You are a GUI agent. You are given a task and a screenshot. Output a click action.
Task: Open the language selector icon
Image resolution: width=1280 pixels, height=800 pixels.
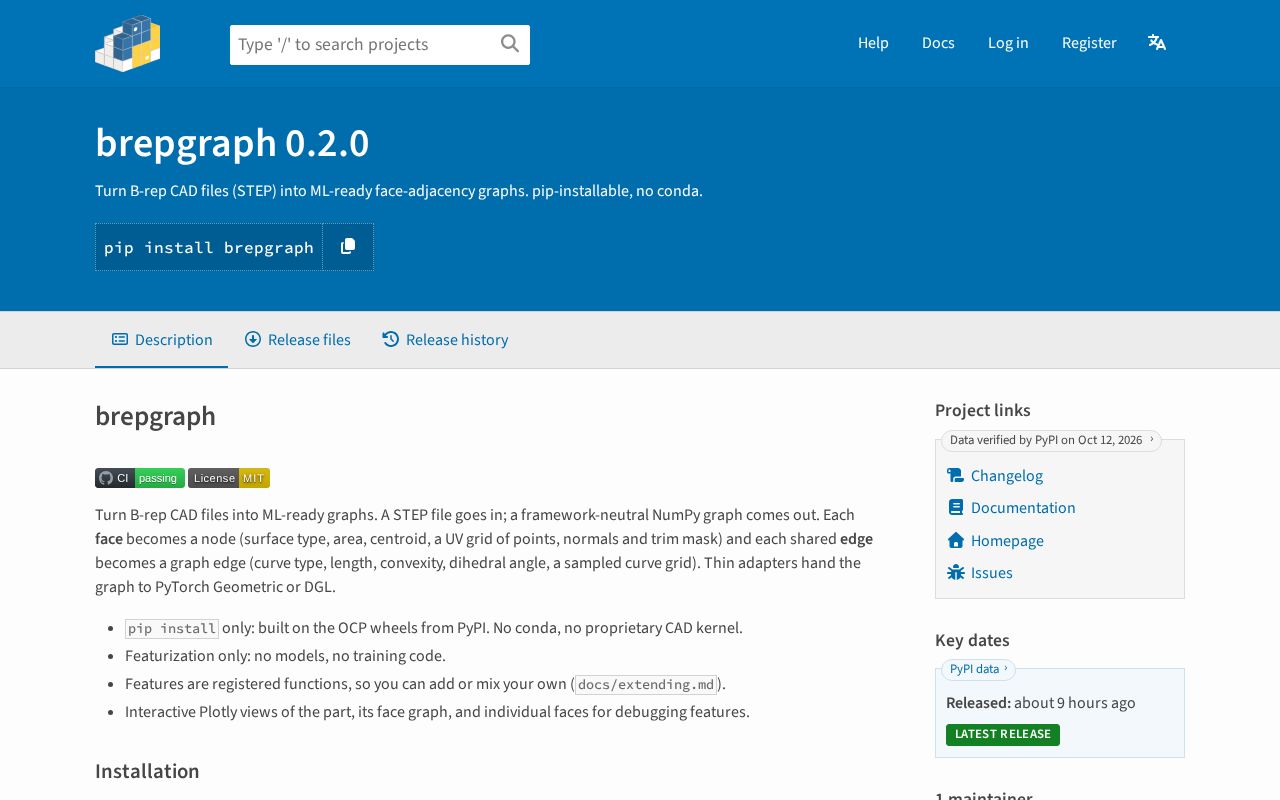[x=1157, y=42]
